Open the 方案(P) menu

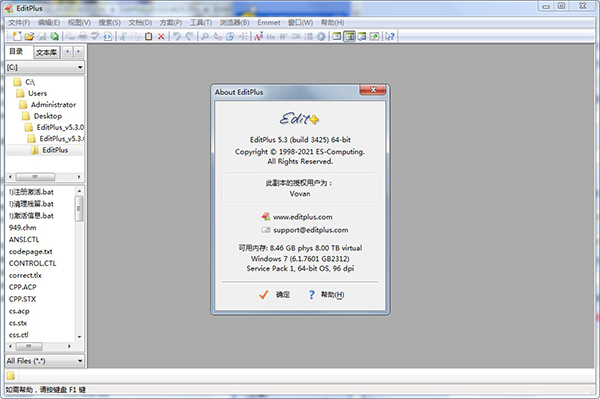(171, 23)
